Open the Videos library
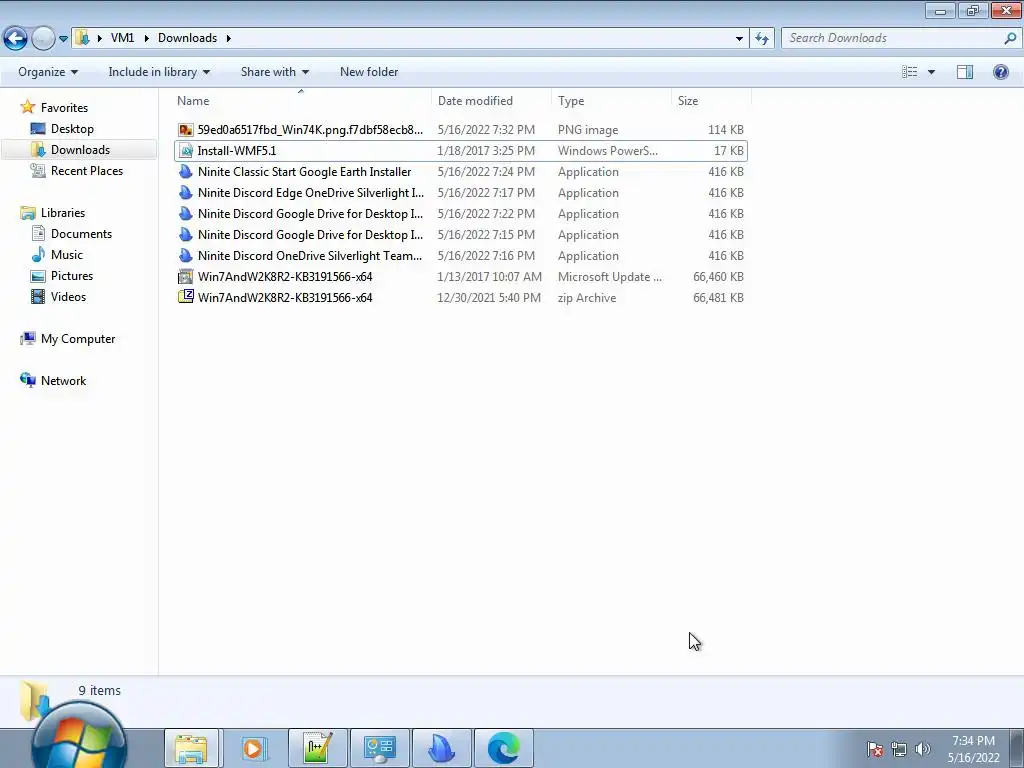 [x=68, y=296]
